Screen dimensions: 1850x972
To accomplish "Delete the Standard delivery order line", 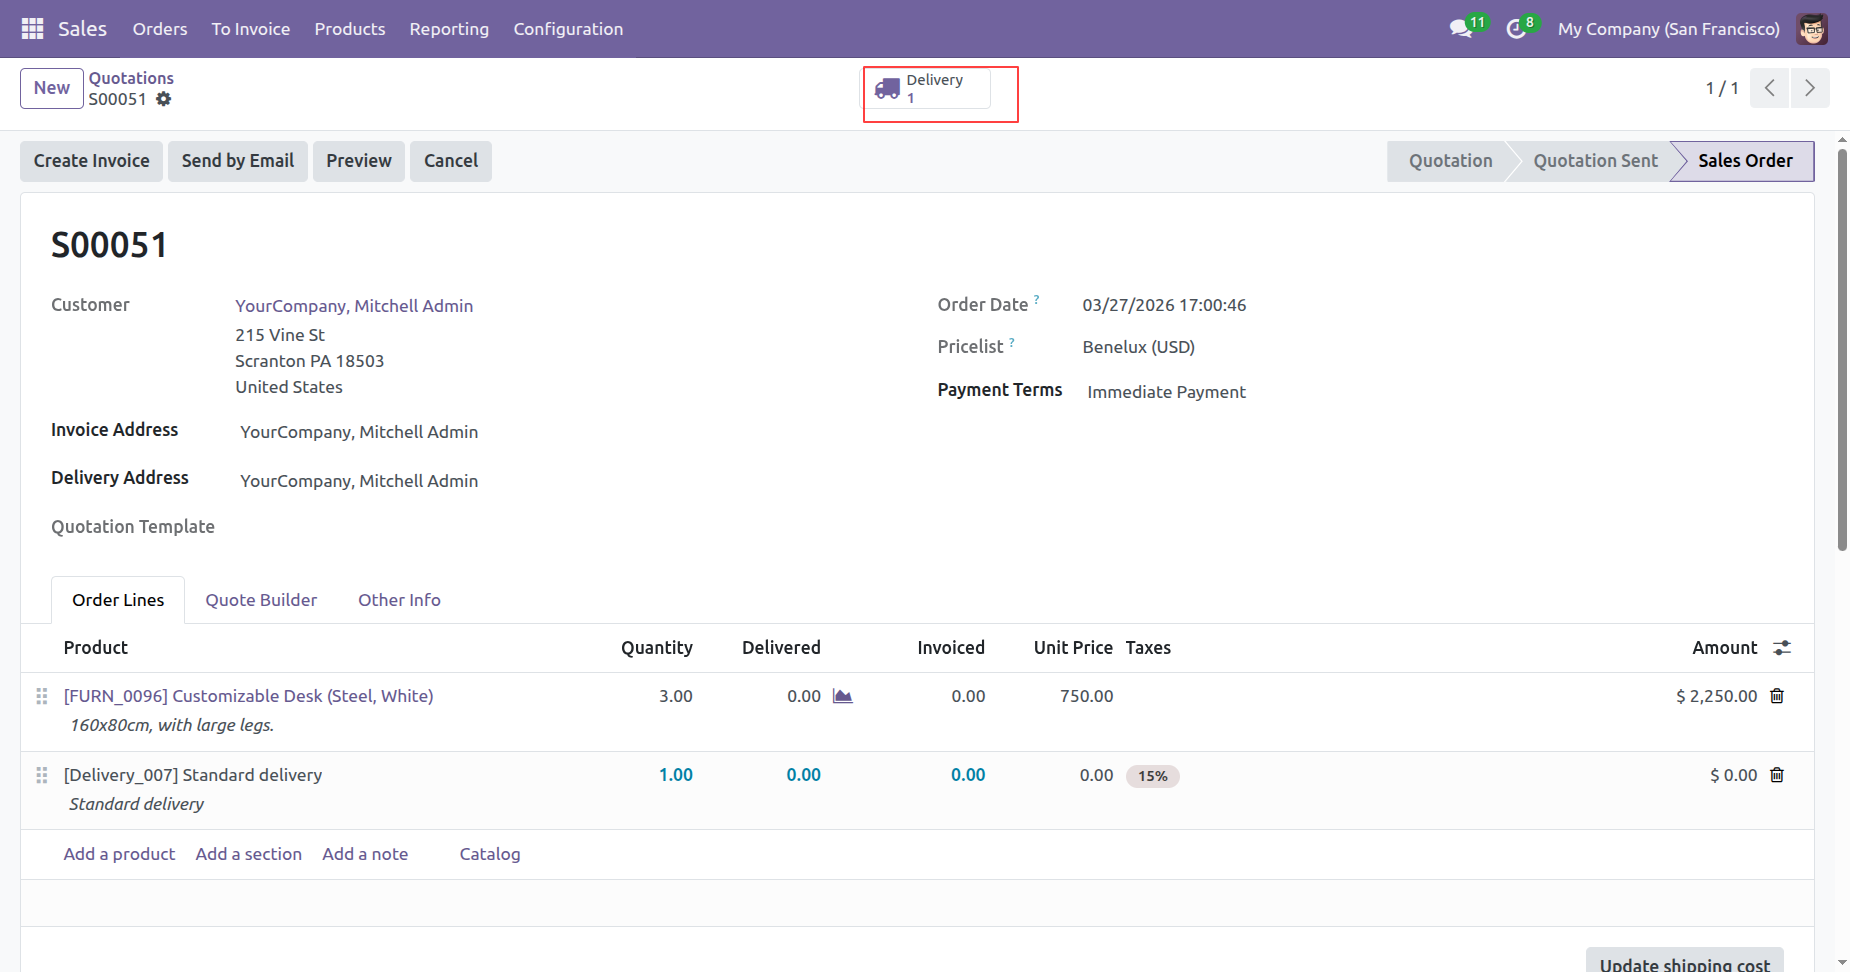I will coord(1777,775).
